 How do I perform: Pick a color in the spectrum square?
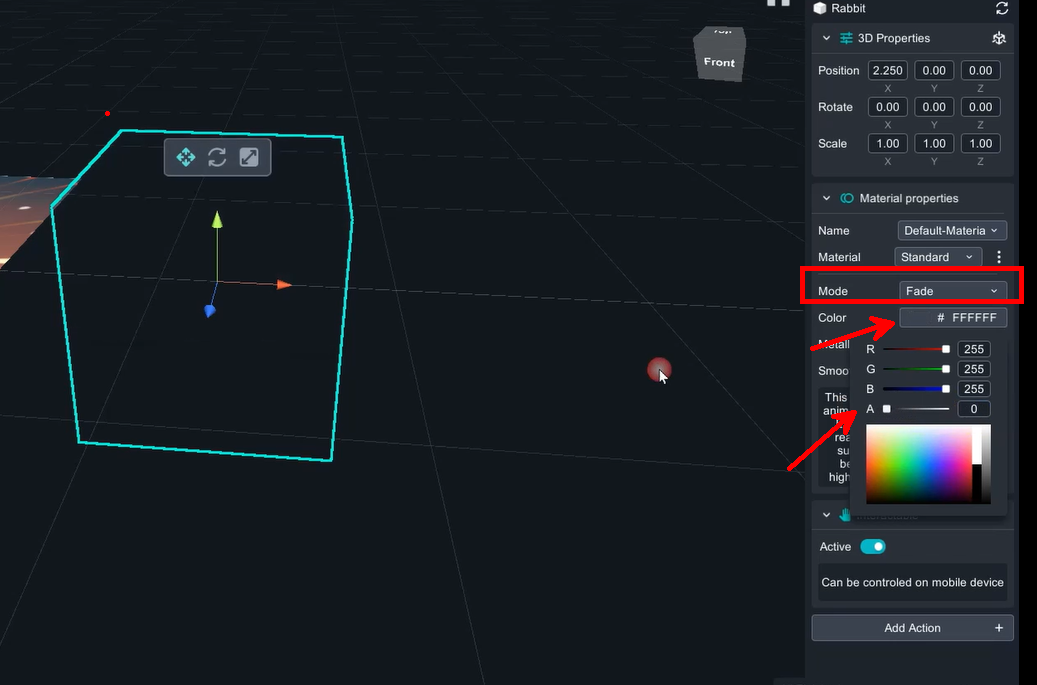pyautogui.click(x=918, y=464)
